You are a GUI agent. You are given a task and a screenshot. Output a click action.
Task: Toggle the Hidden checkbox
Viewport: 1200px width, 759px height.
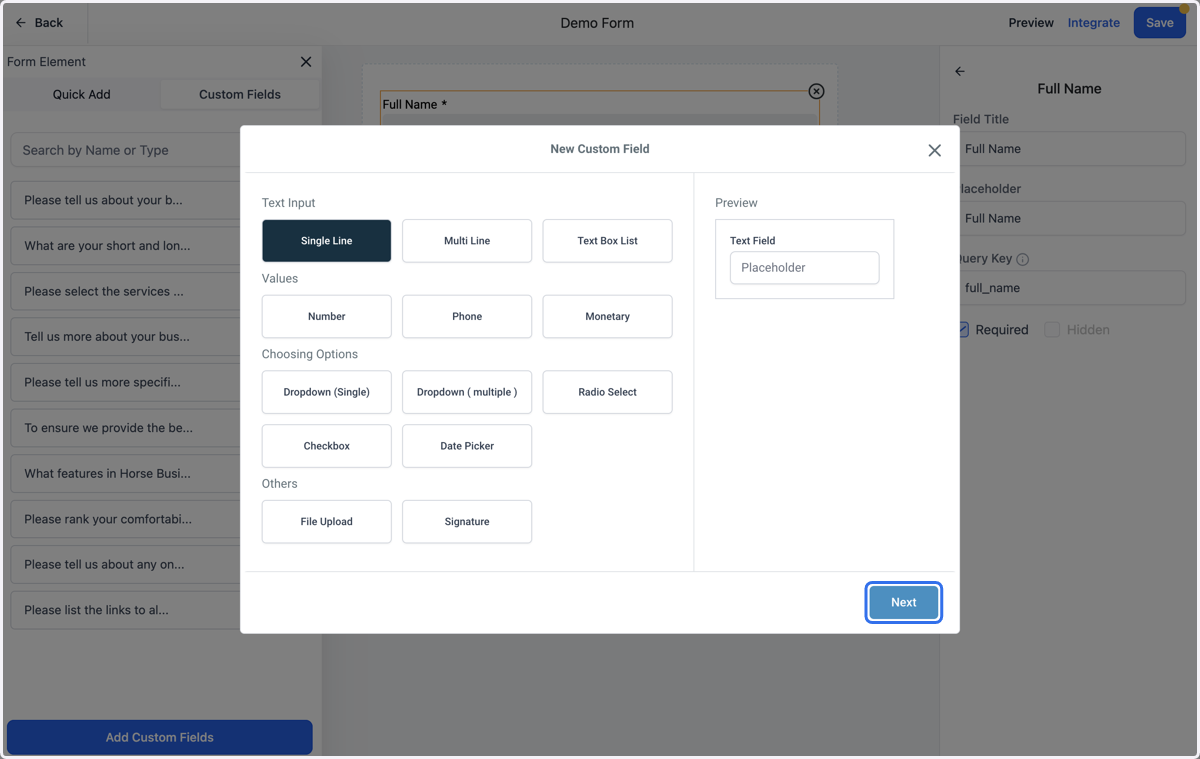click(x=1052, y=330)
